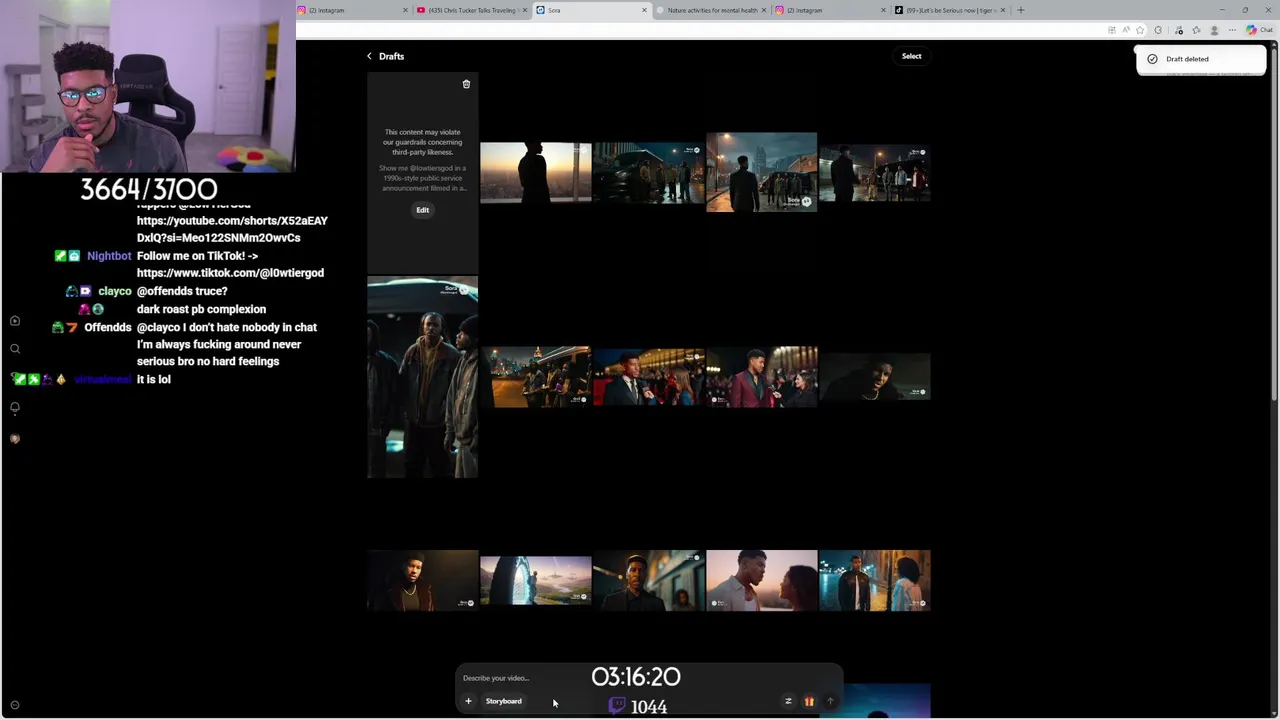
Task: Close the Nature activities for mental health tab
Action: (764, 10)
